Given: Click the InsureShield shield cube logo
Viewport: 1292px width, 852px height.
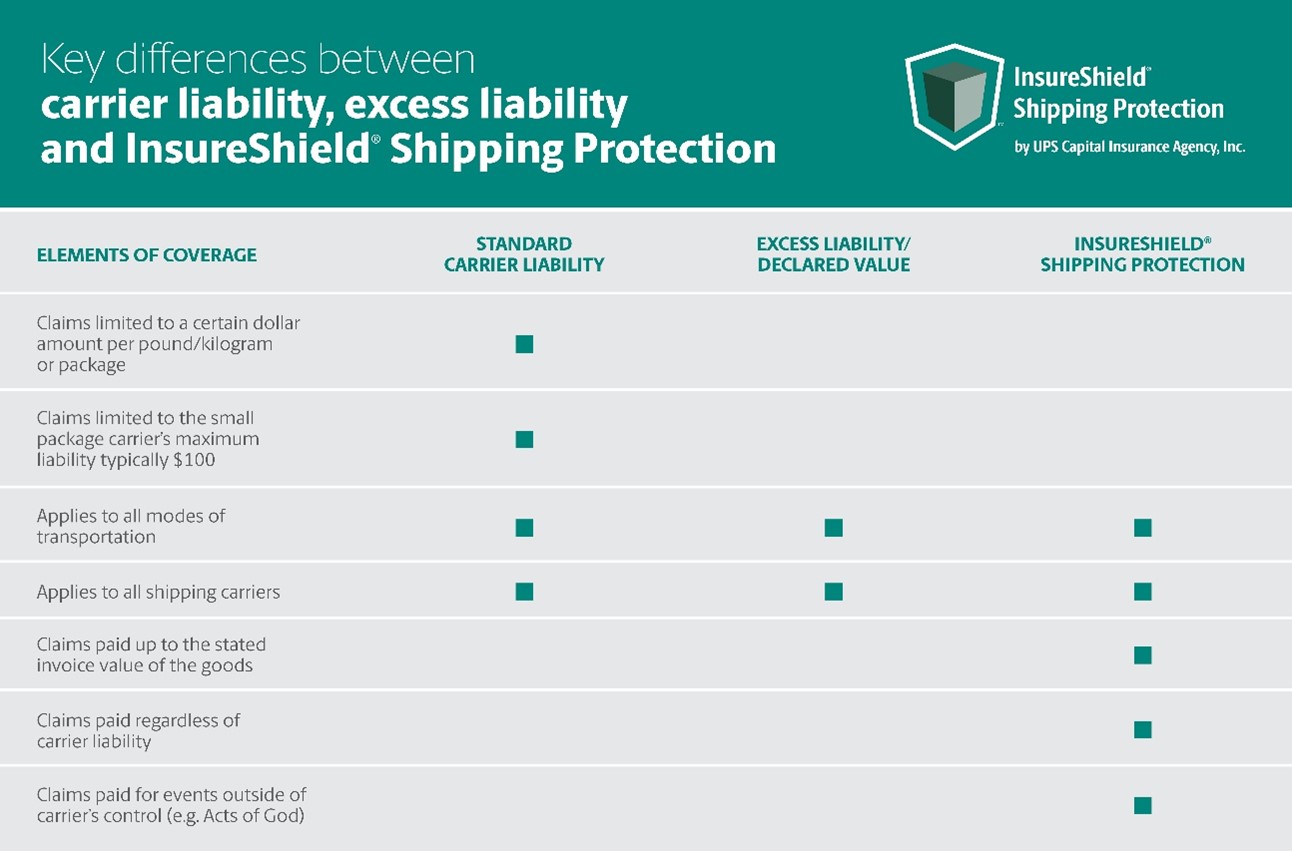Looking at the screenshot, I should tap(953, 97).
